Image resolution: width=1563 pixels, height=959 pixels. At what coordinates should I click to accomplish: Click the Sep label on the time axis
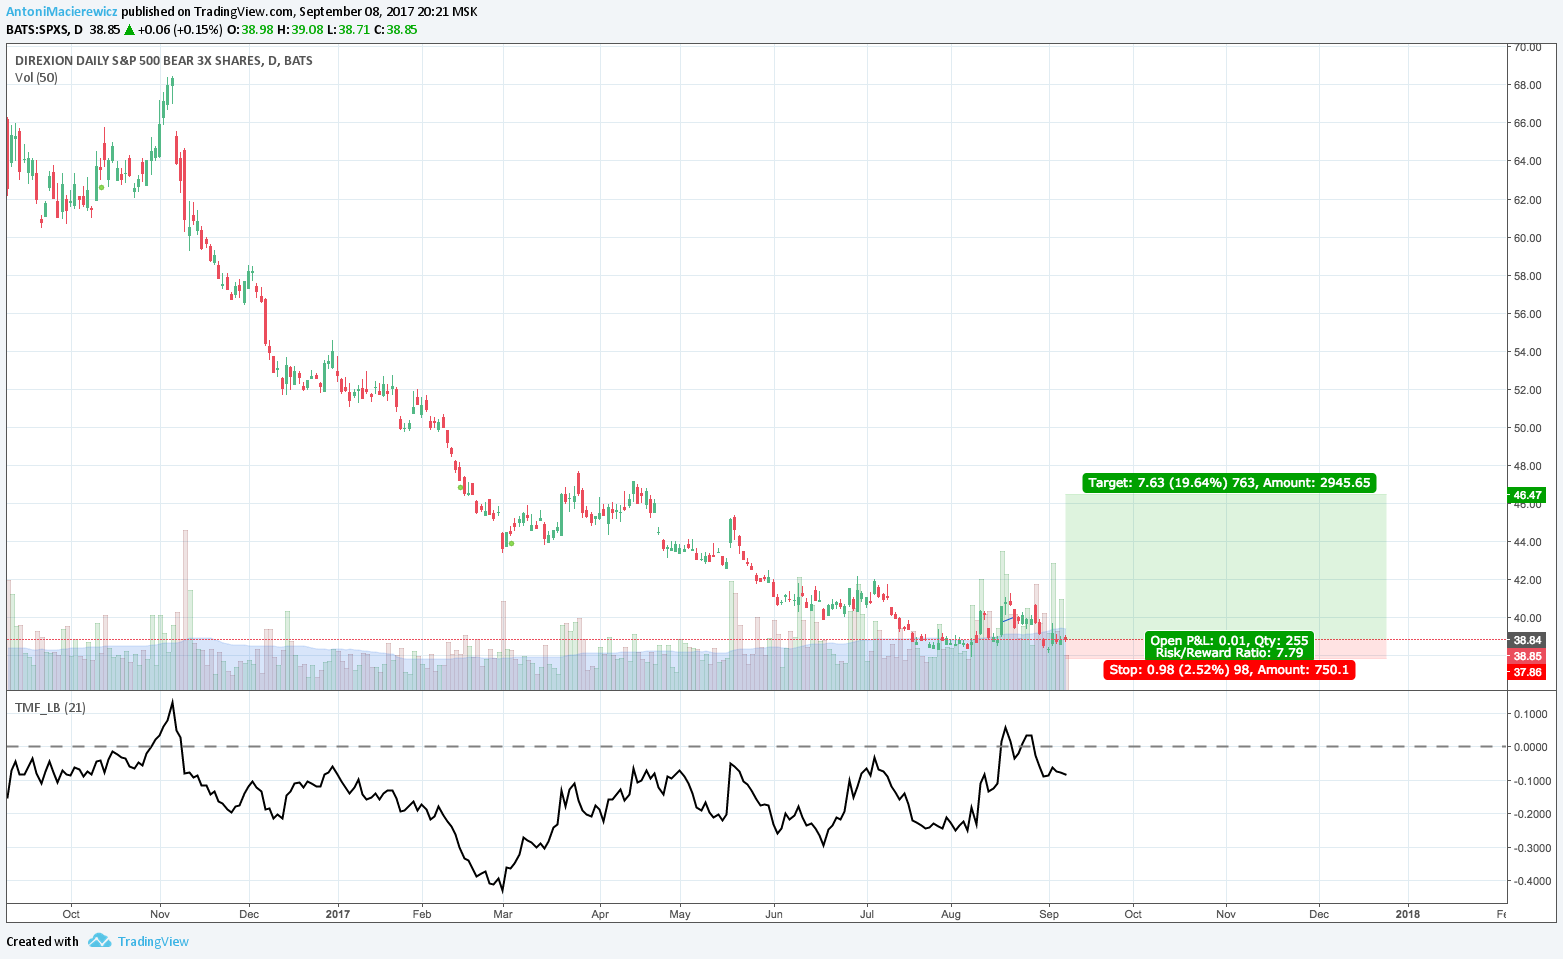pyautogui.click(x=1049, y=914)
